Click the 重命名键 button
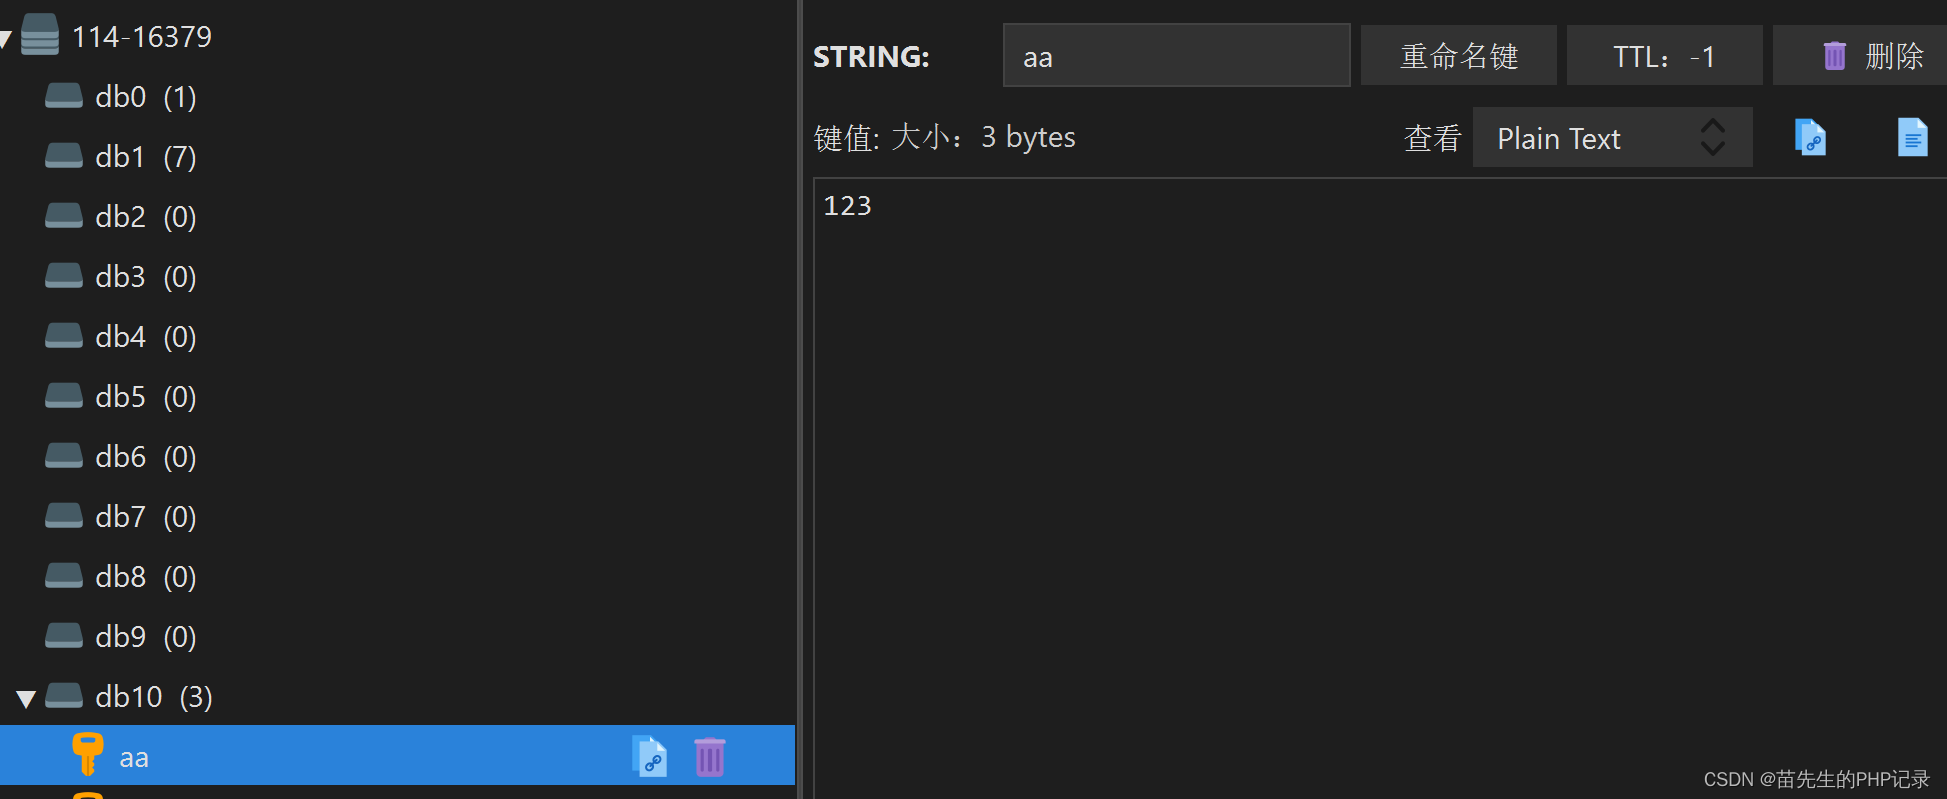1947x799 pixels. coord(1458,55)
